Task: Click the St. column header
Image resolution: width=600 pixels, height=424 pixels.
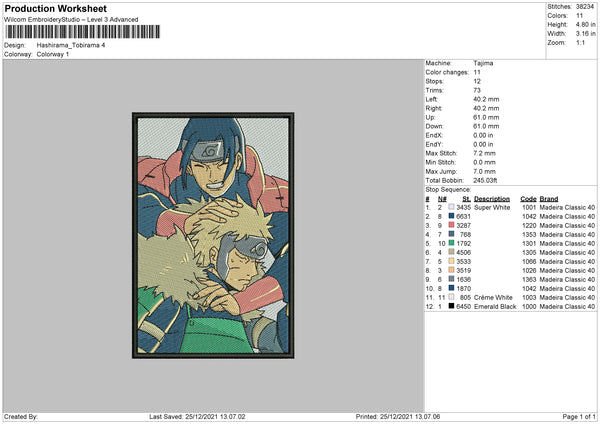Action: click(466, 199)
